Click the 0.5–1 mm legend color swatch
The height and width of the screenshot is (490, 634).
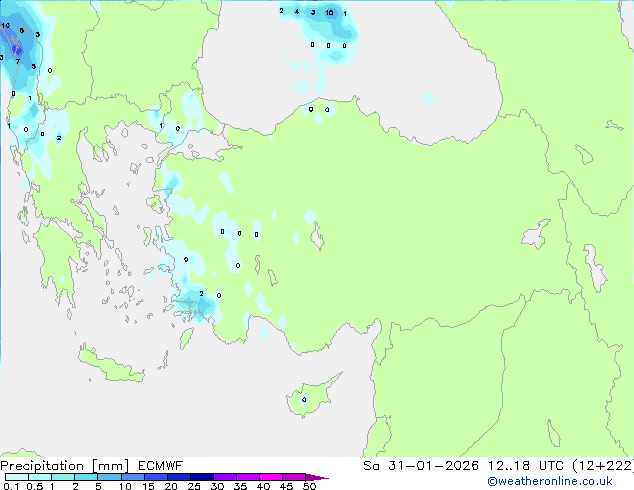tap(40, 477)
